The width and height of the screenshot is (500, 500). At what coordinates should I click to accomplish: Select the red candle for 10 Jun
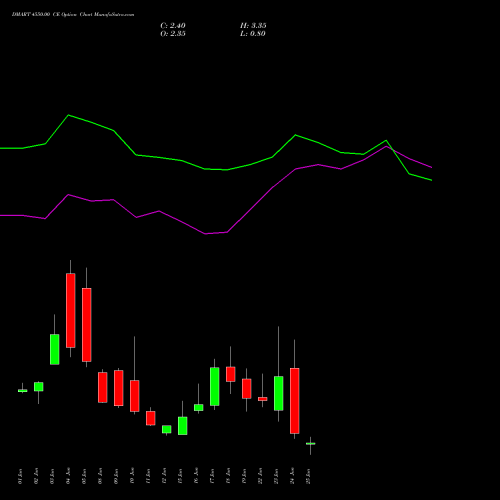click(135, 396)
